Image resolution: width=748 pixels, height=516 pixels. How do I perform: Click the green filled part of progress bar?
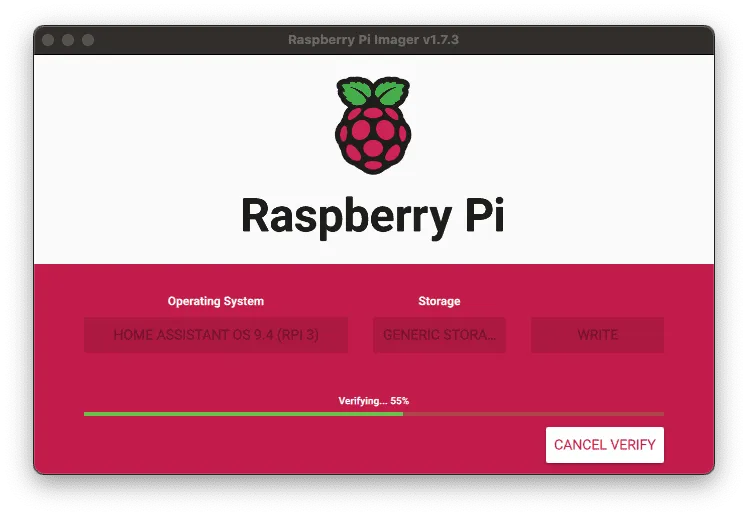coord(243,414)
